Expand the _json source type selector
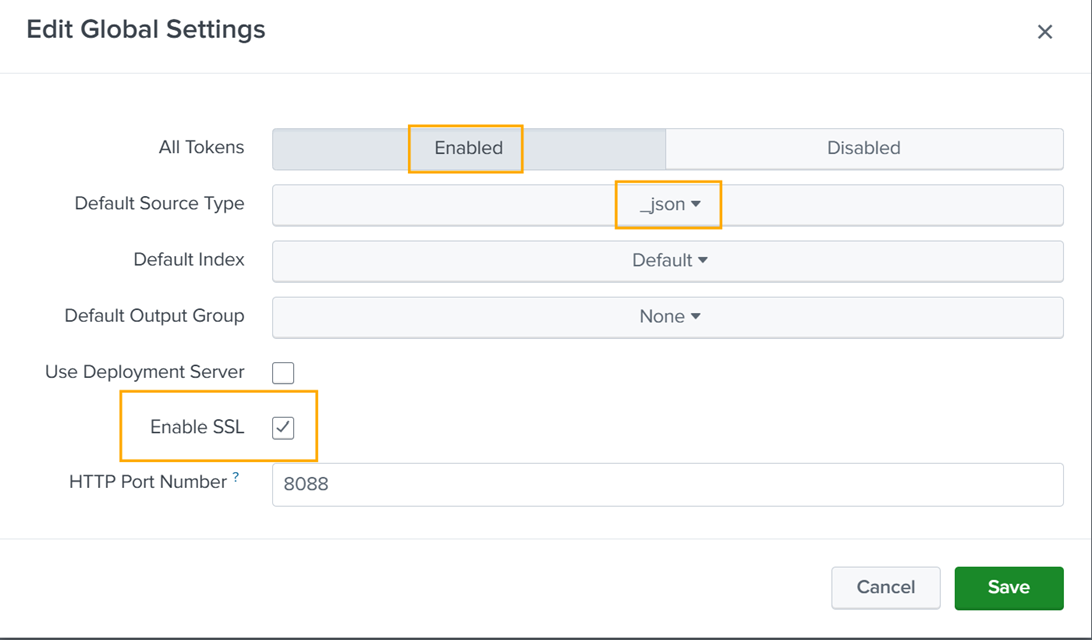 point(668,204)
